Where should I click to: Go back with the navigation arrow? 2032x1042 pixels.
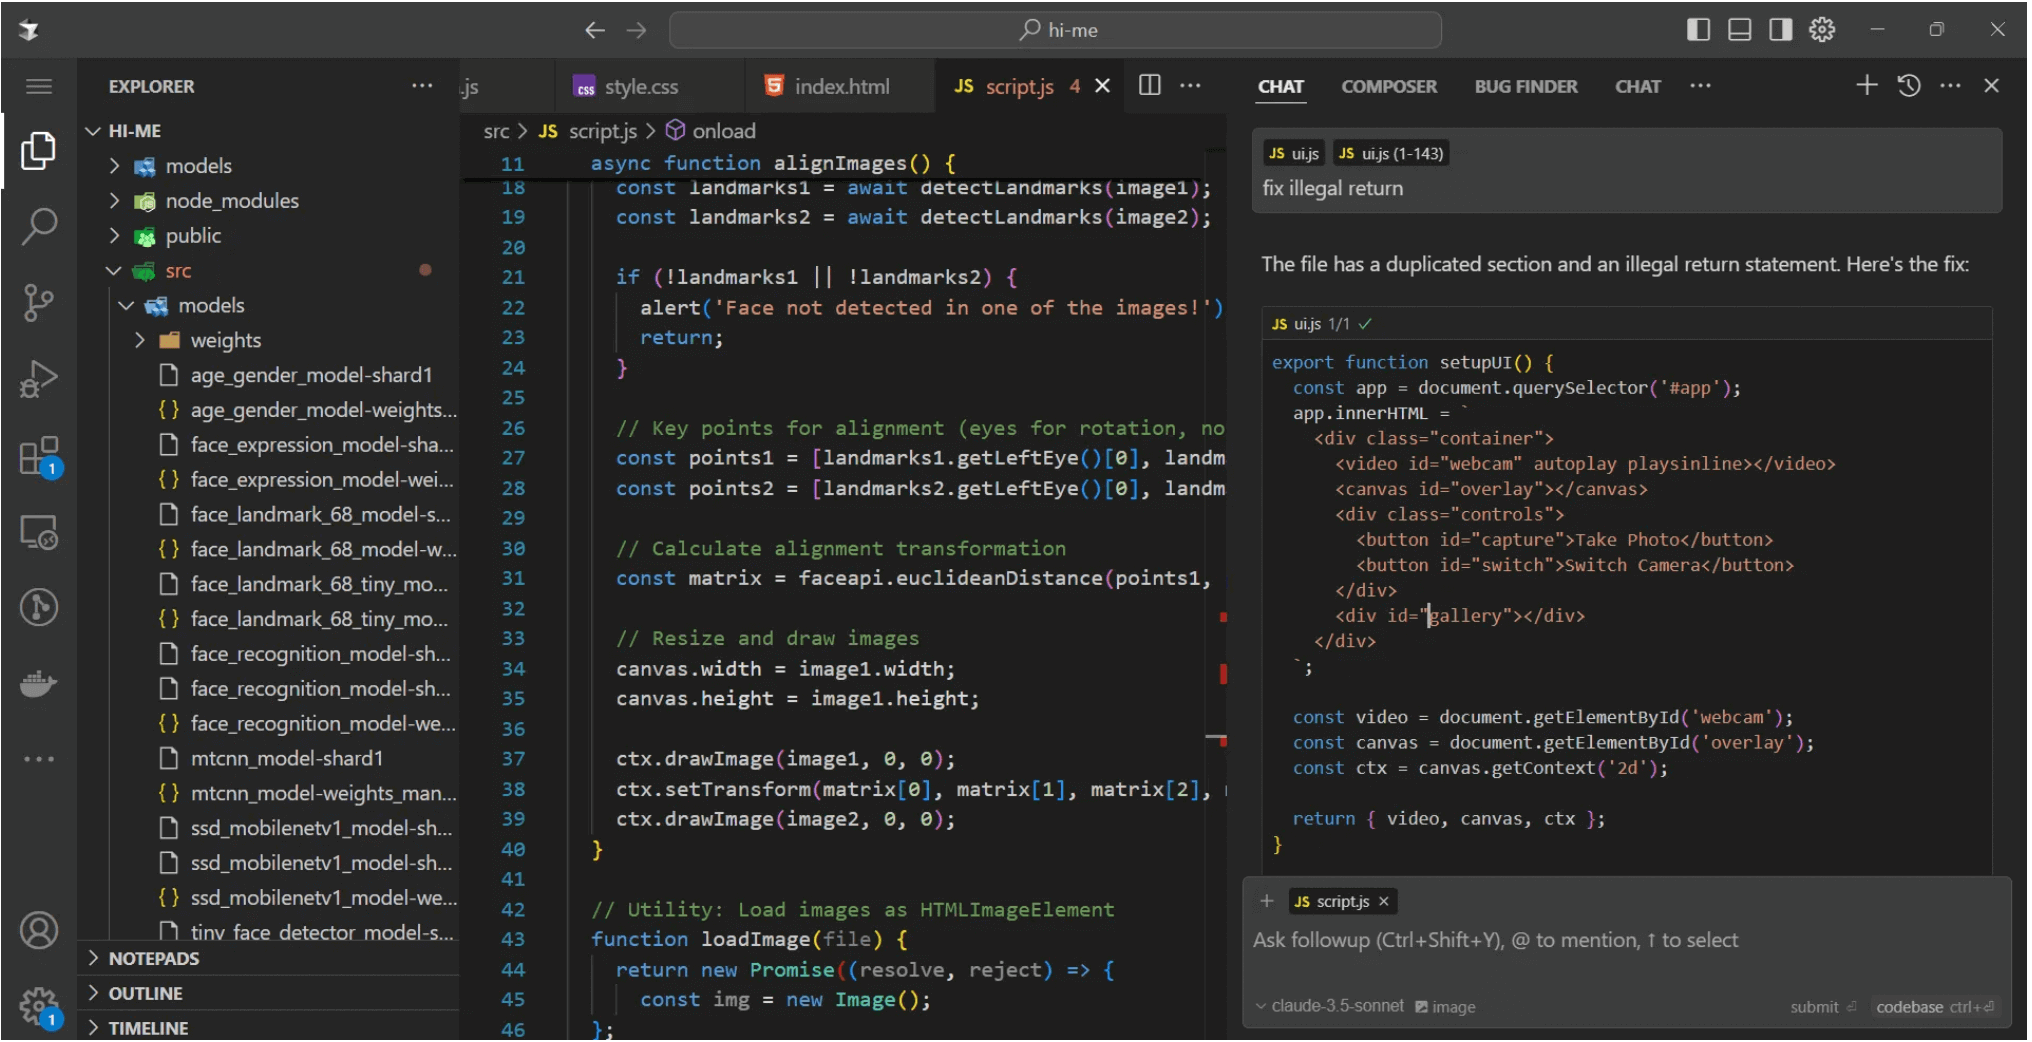(595, 30)
